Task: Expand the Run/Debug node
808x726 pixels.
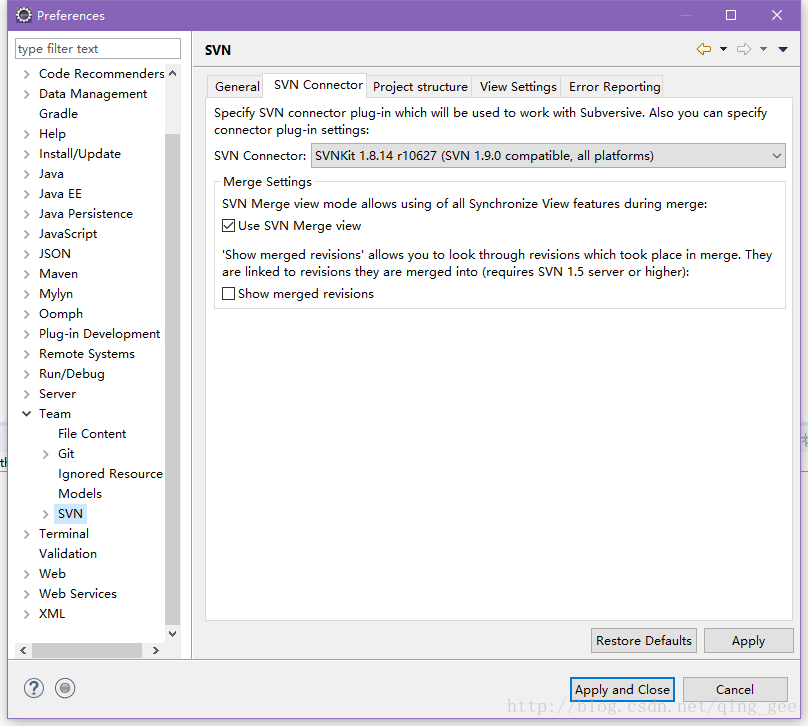Action: (26, 374)
